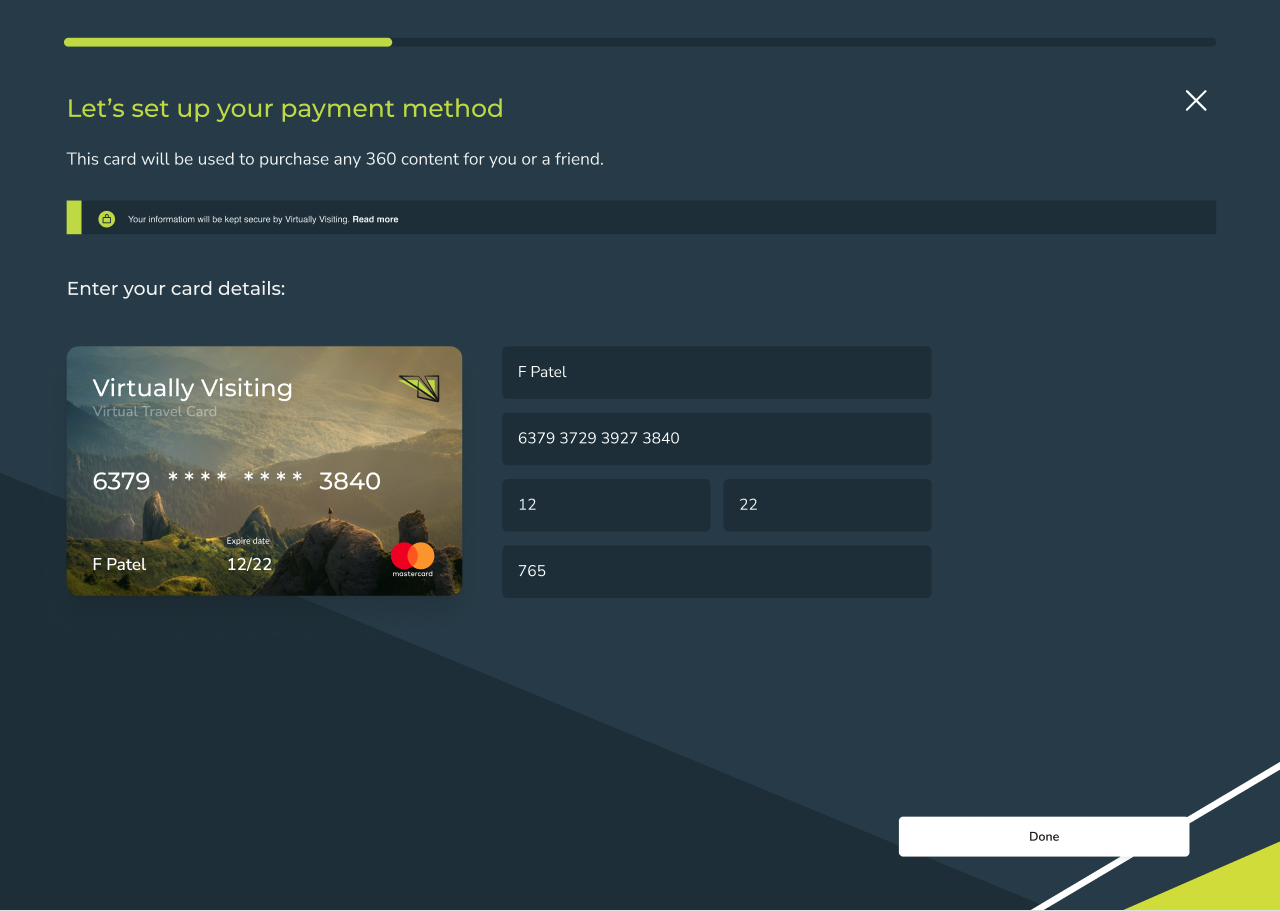Click the Mastercard logo on the card
The image size is (1280, 911).
click(411, 559)
